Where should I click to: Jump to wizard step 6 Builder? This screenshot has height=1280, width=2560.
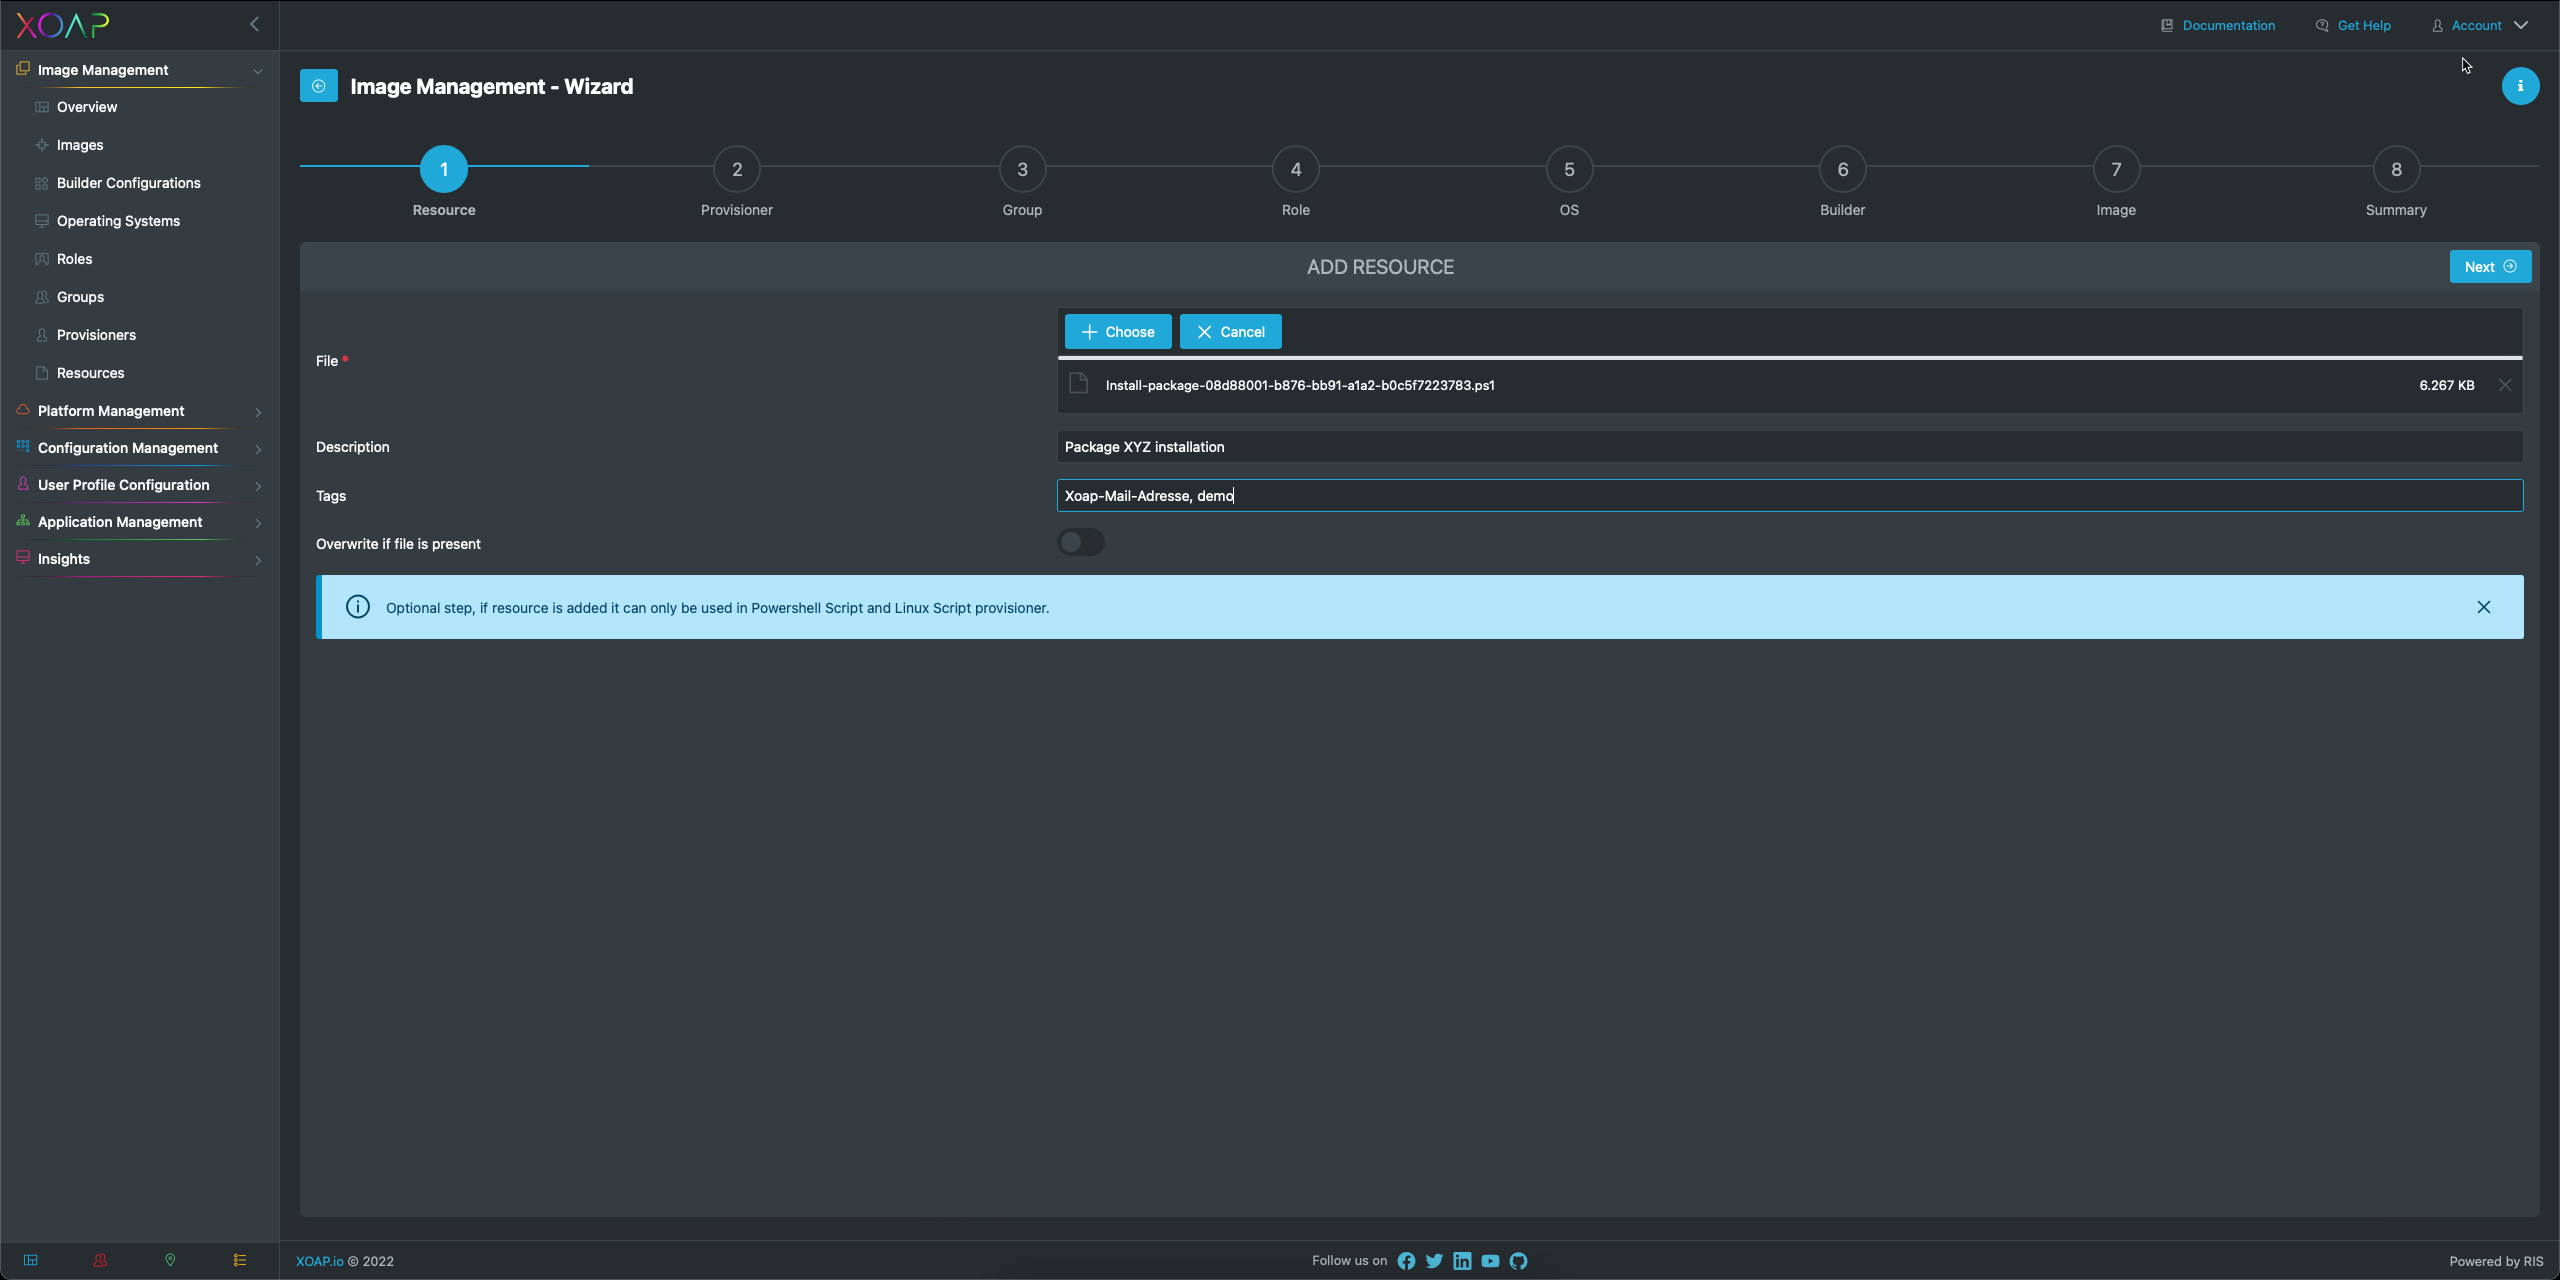(x=1843, y=169)
